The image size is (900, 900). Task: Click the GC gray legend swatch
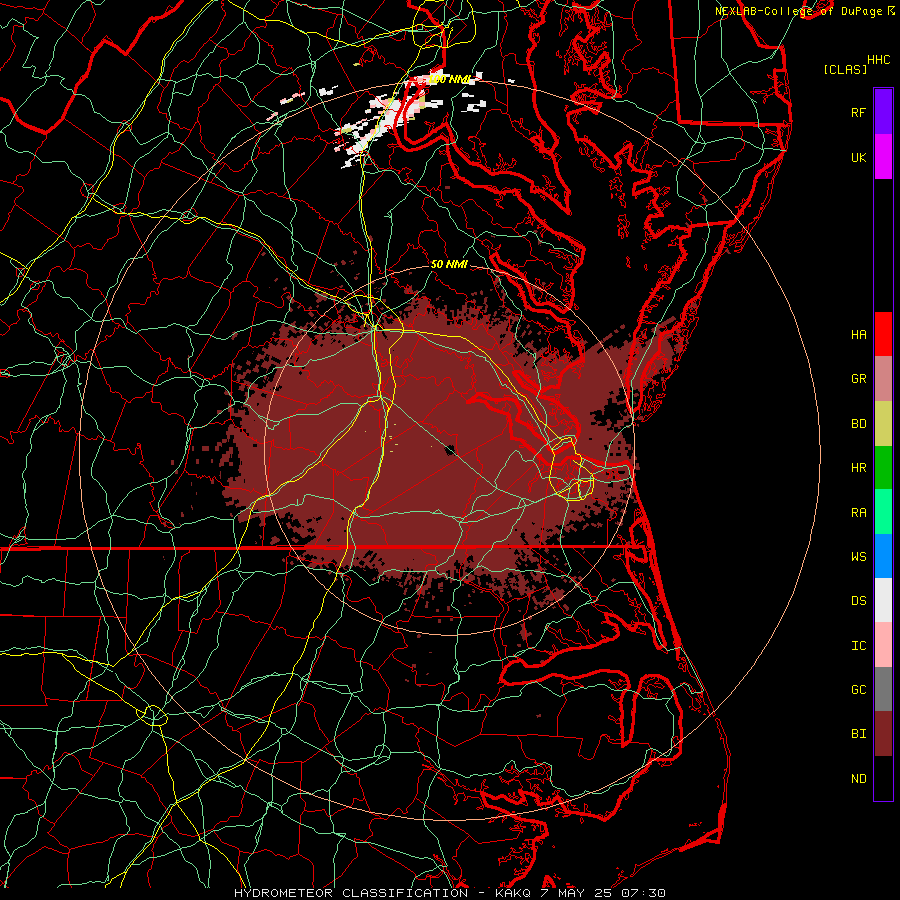click(x=883, y=689)
